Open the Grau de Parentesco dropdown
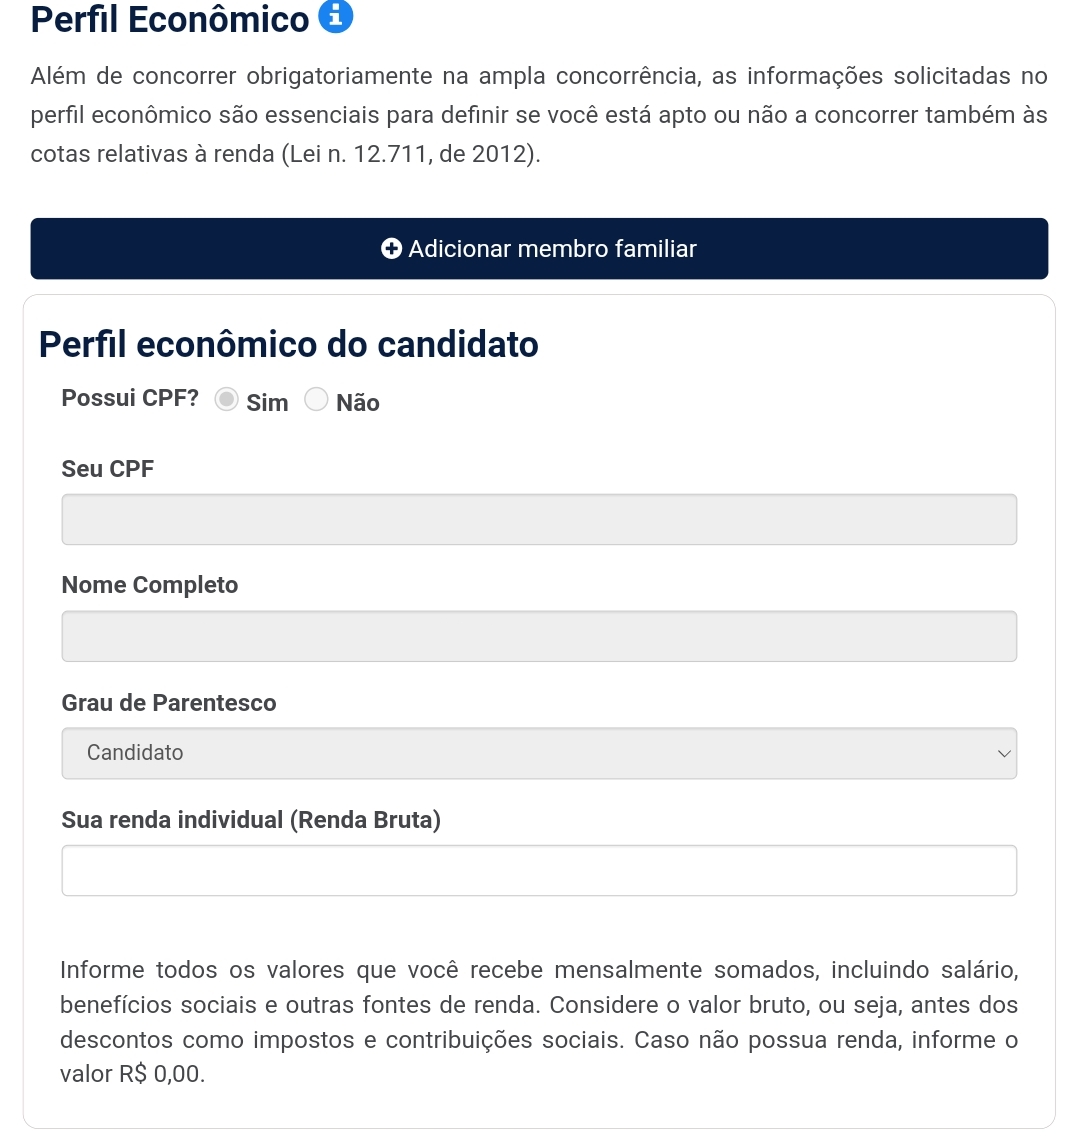The height and width of the screenshot is (1145, 1080). pos(539,753)
